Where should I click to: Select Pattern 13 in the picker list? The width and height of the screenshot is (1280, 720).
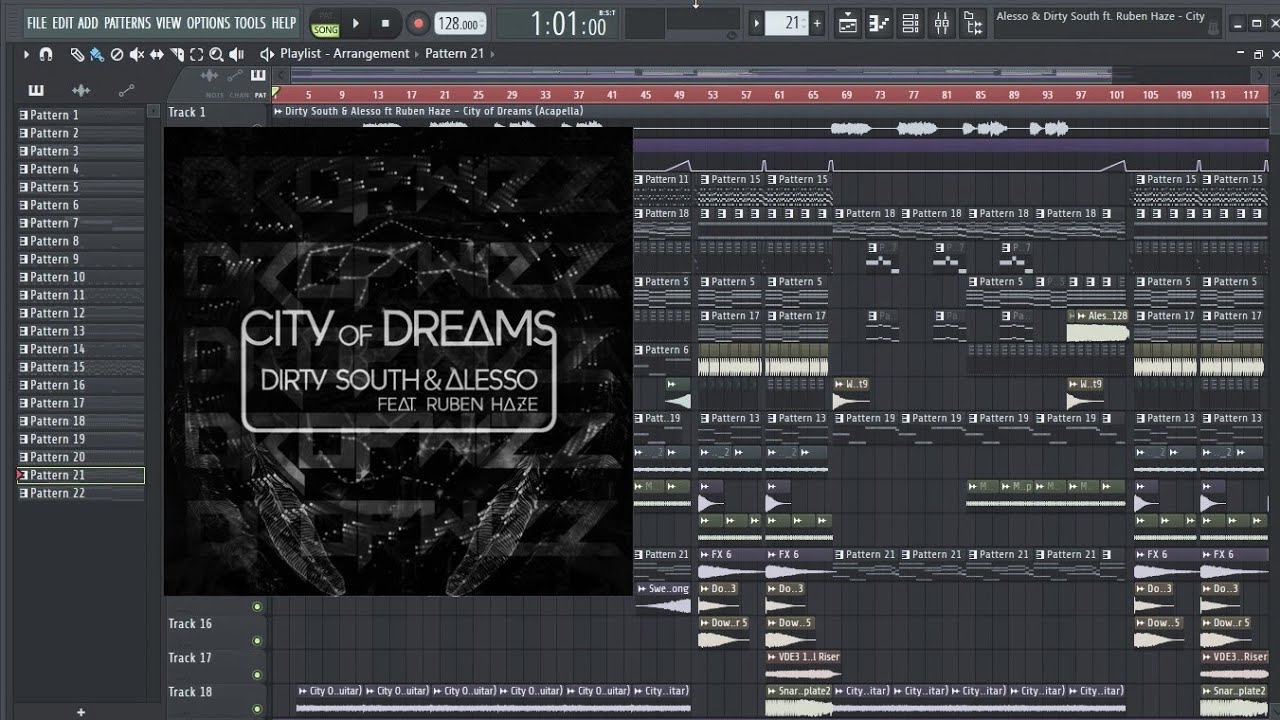point(81,331)
